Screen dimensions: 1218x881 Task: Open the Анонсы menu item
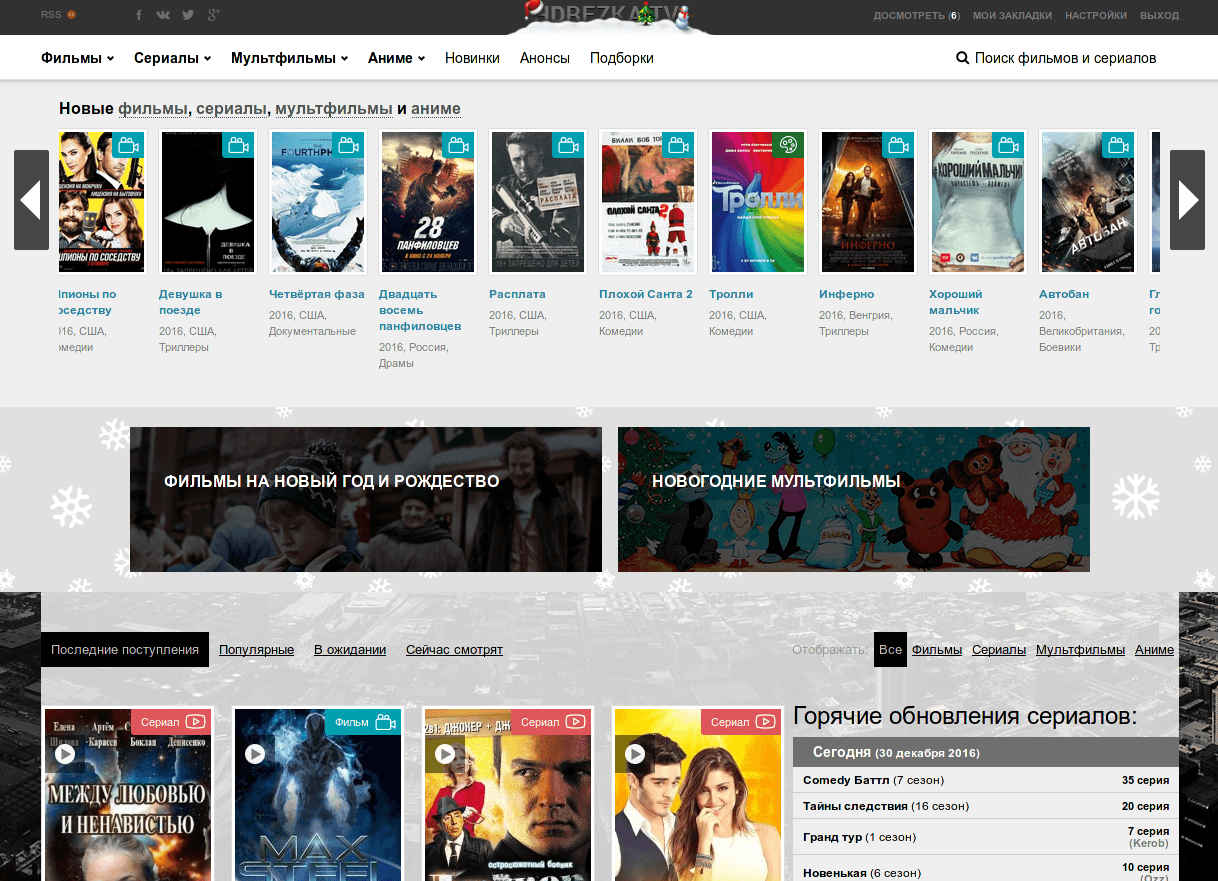(545, 58)
